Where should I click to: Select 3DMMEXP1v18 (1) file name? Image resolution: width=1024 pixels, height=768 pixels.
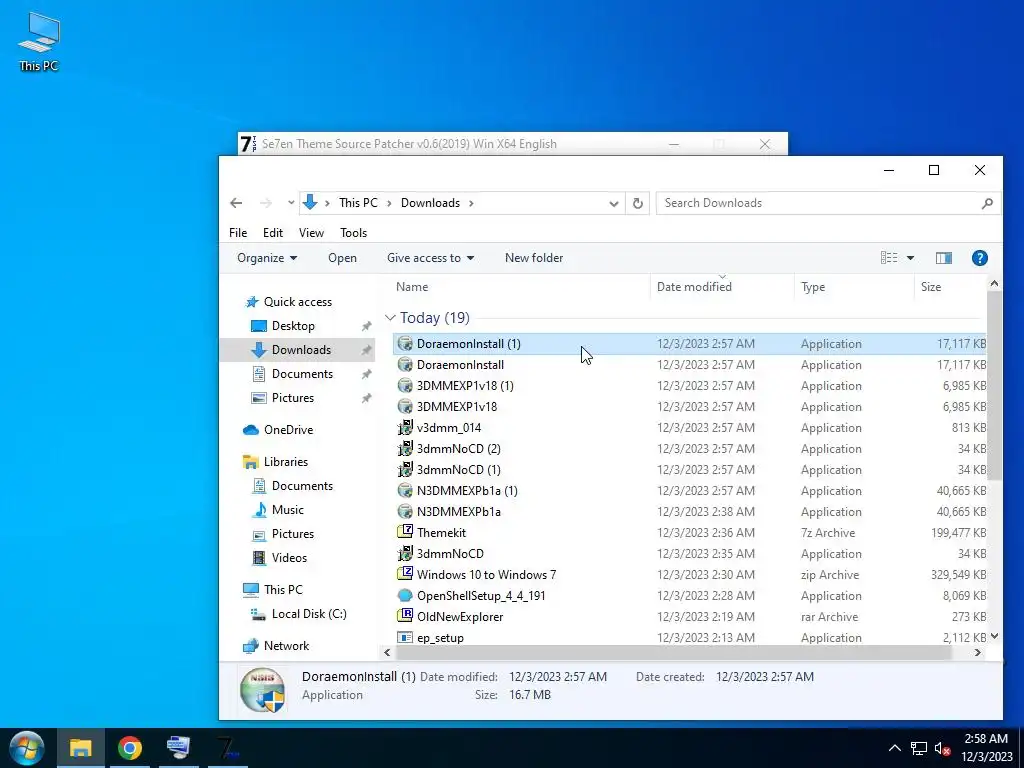[x=465, y=386]
